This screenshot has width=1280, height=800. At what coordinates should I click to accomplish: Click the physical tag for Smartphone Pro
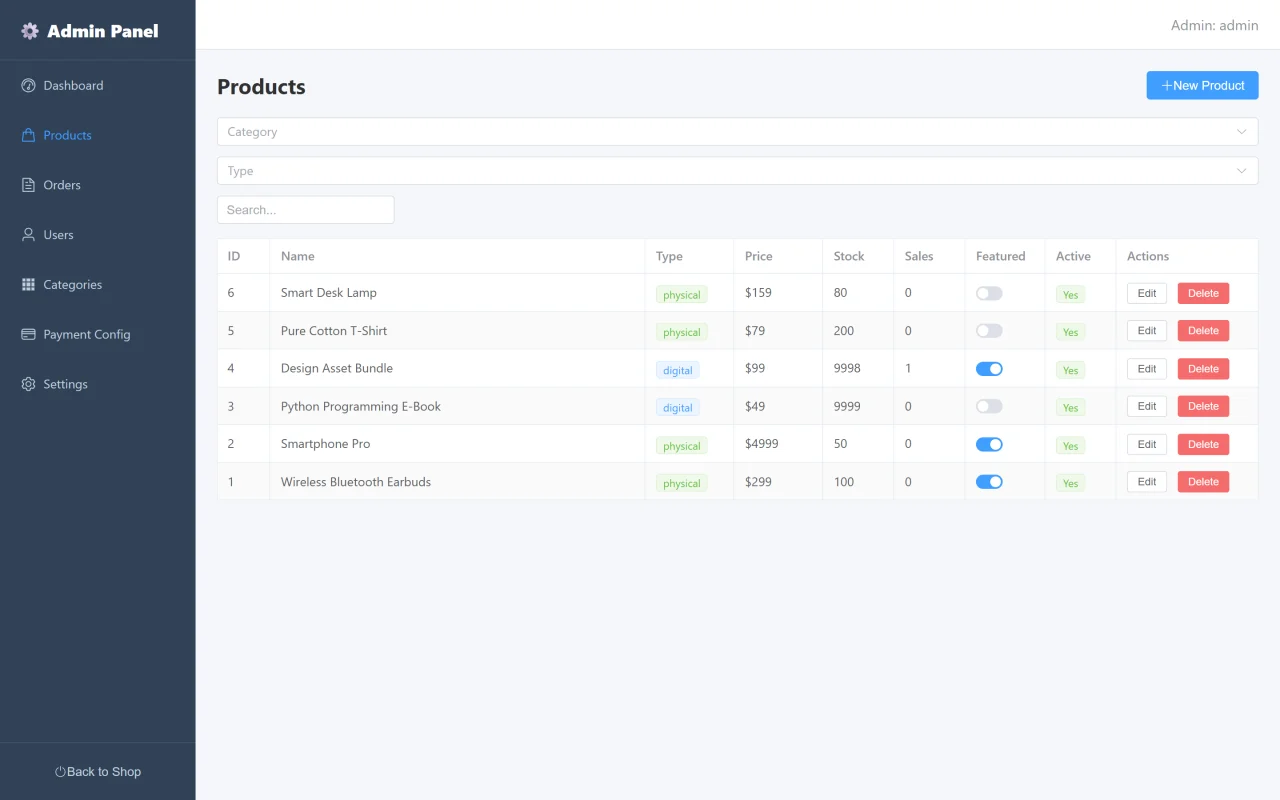pyautogui.click(x=682, y=445)
